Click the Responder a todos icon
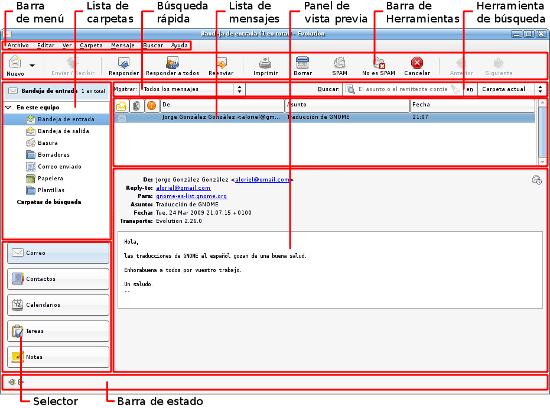 pos(172,63)
